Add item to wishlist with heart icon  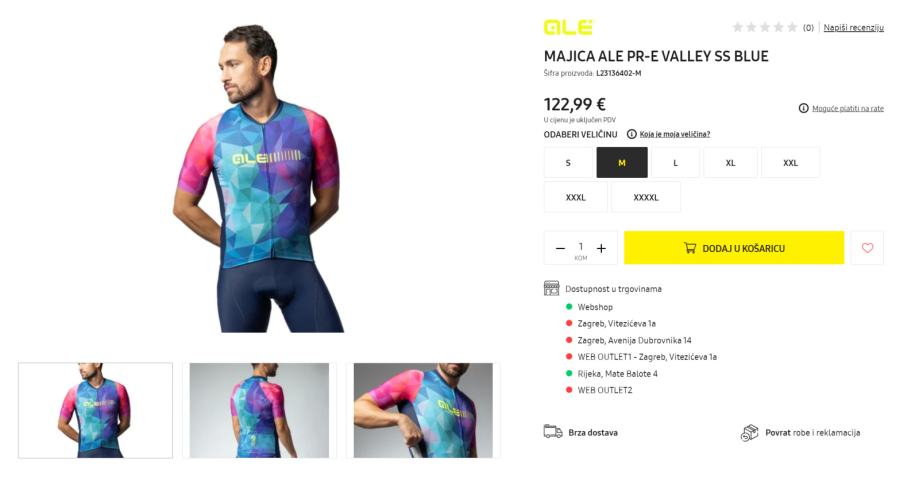click(867, 248)
